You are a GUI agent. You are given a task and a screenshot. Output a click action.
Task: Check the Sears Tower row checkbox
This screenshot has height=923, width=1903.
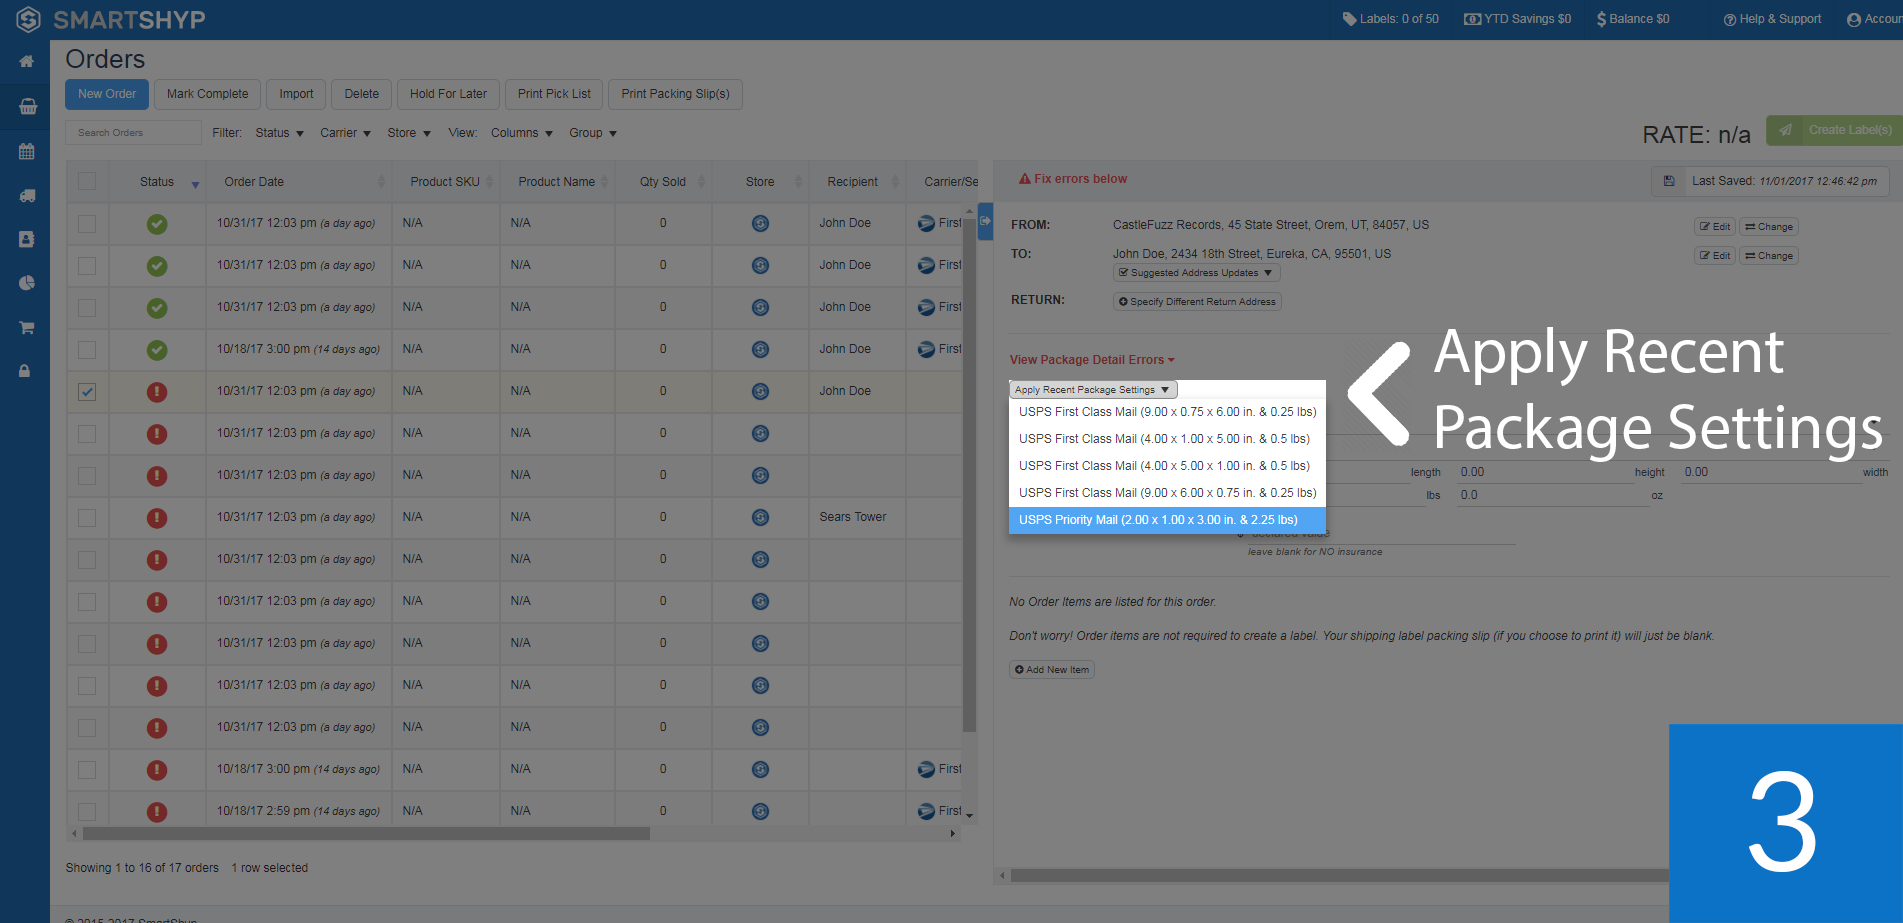(87, 518)
